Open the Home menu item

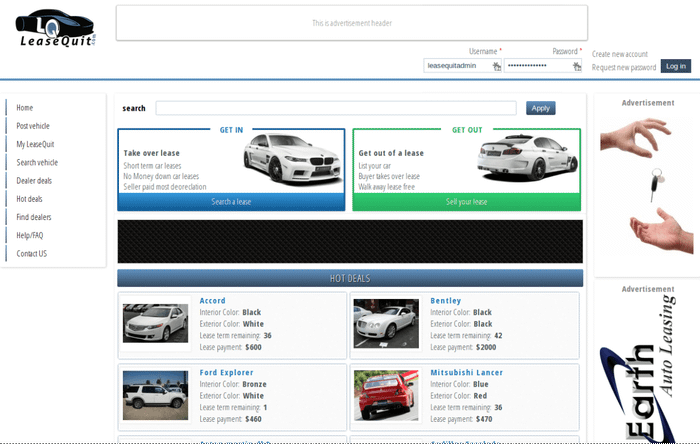(x=25, y=108)
